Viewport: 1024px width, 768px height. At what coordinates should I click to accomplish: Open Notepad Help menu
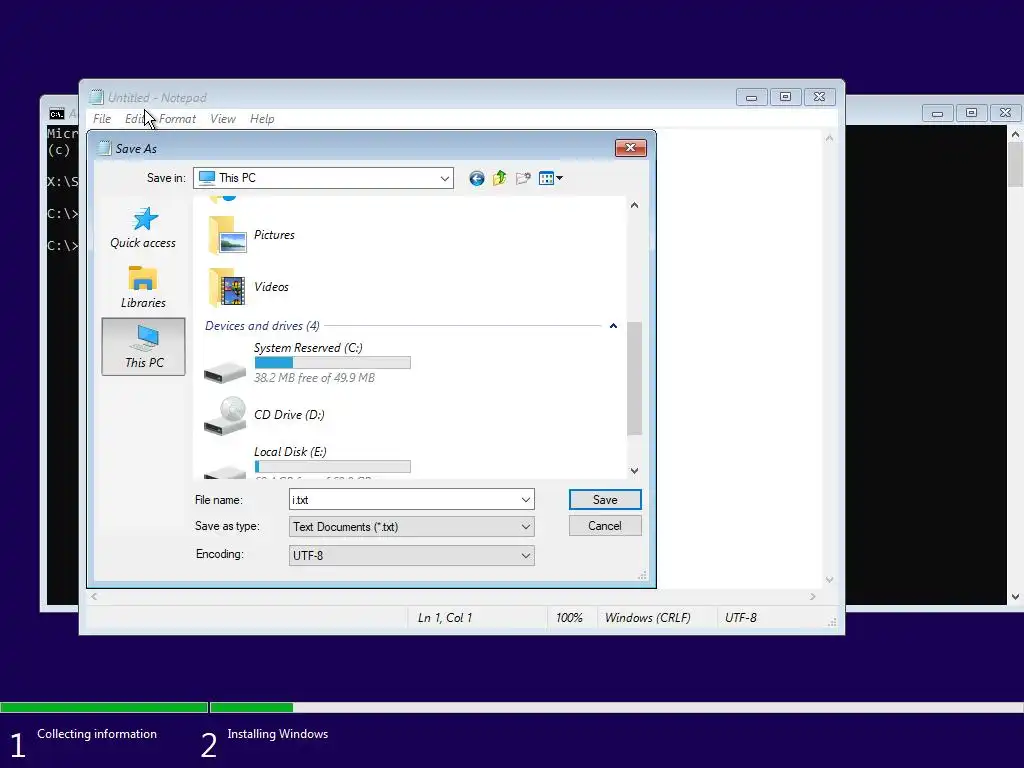(x=262, y=119)
